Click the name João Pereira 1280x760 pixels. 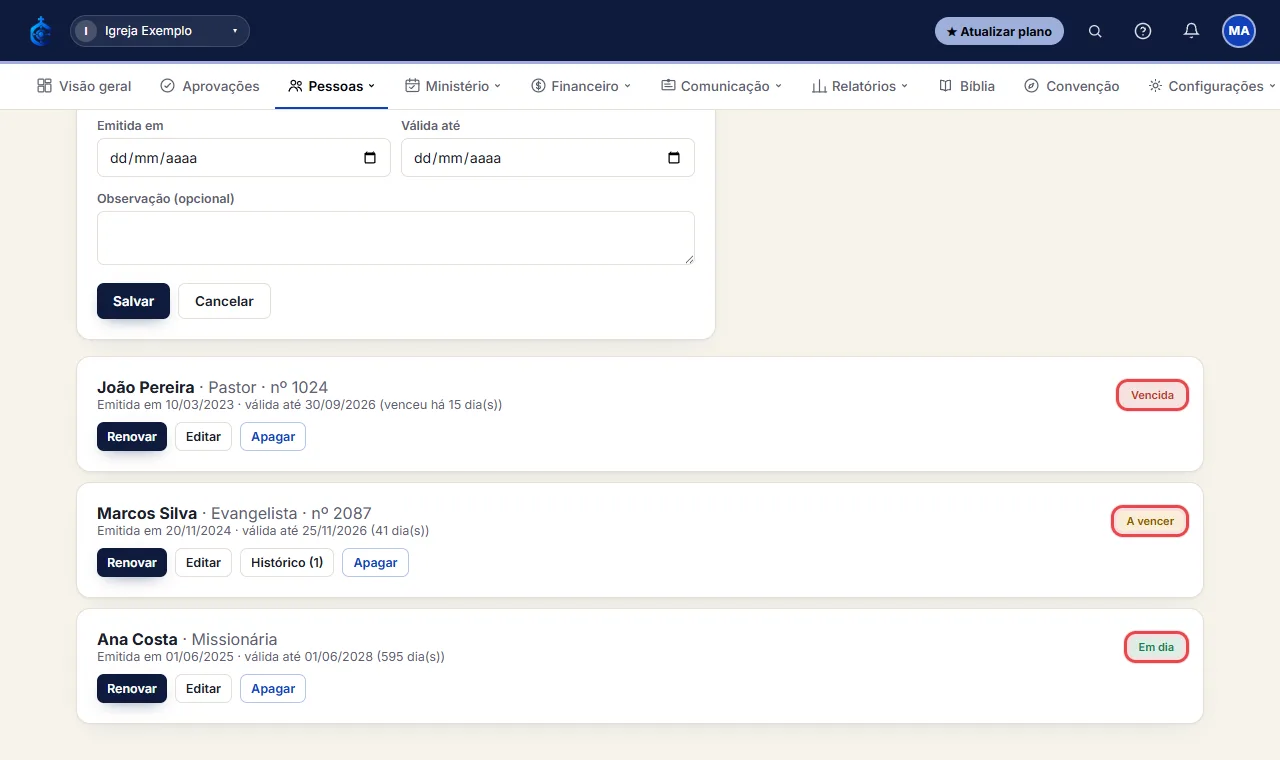pos(146,387)
